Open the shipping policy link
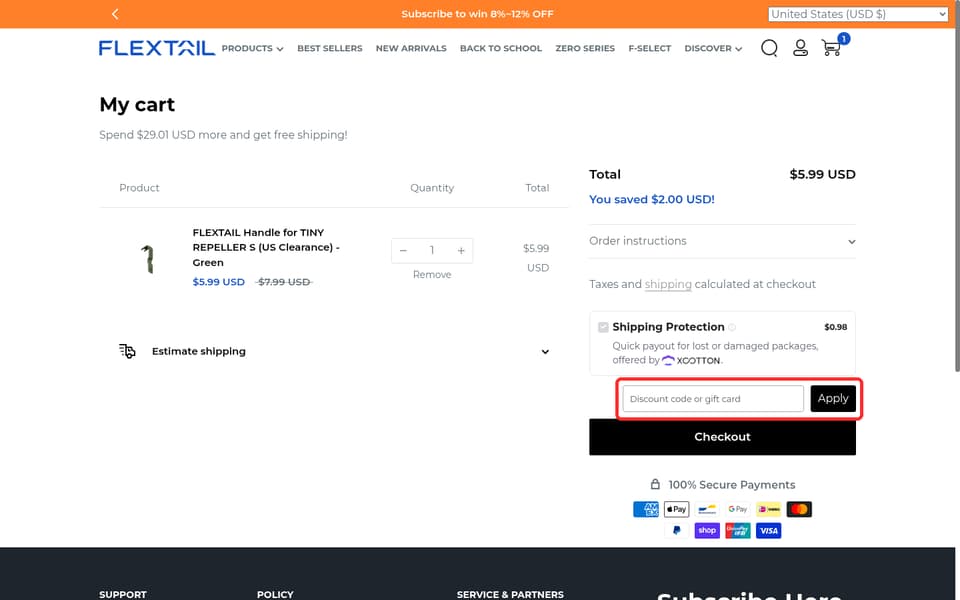This screenshot has height=600, width=960. pyautogui.click(x=668, y=284)
